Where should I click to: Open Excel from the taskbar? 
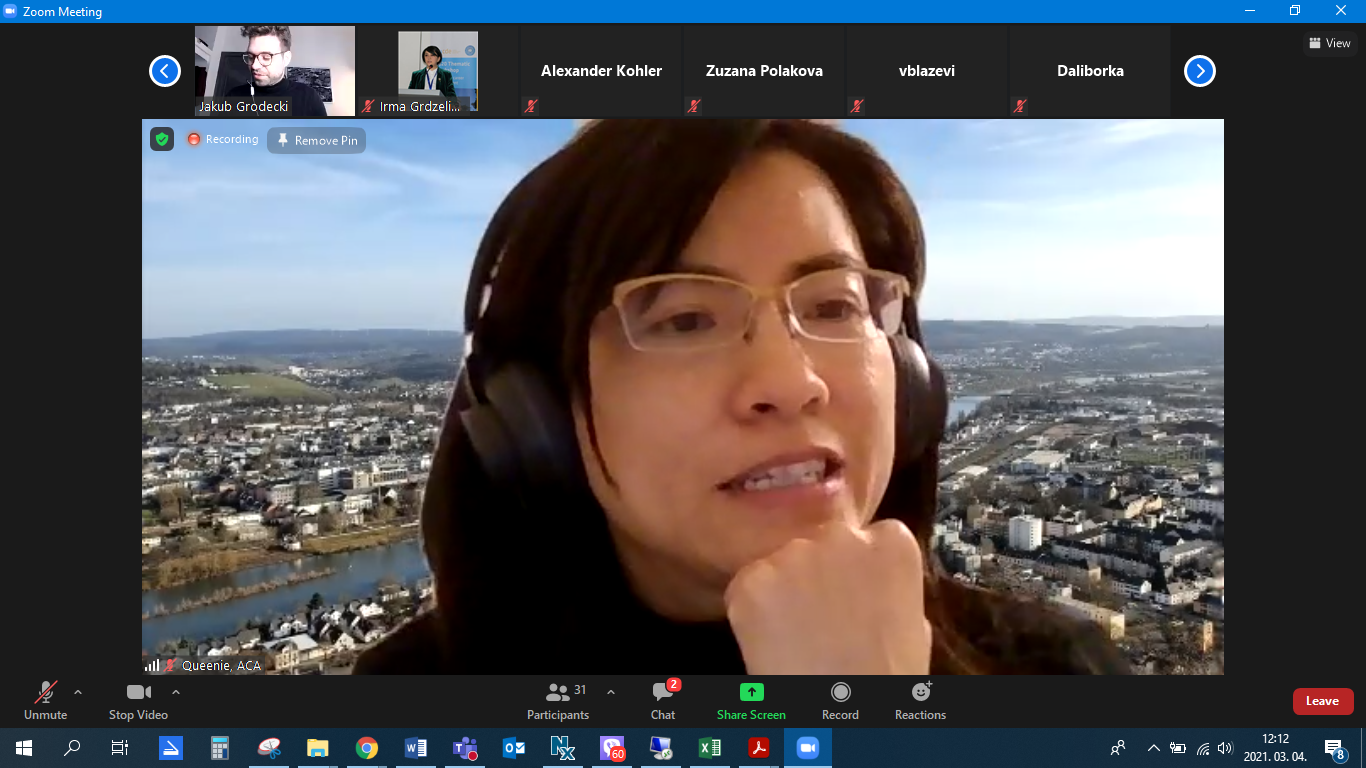click(x=709, y=748)
